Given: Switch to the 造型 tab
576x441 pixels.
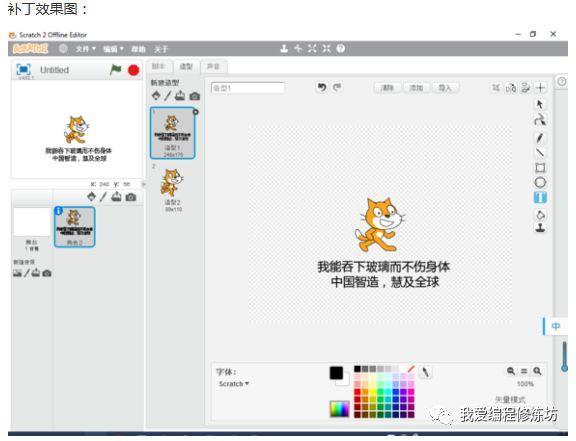Looking at the screenshot, I should 186,67.
